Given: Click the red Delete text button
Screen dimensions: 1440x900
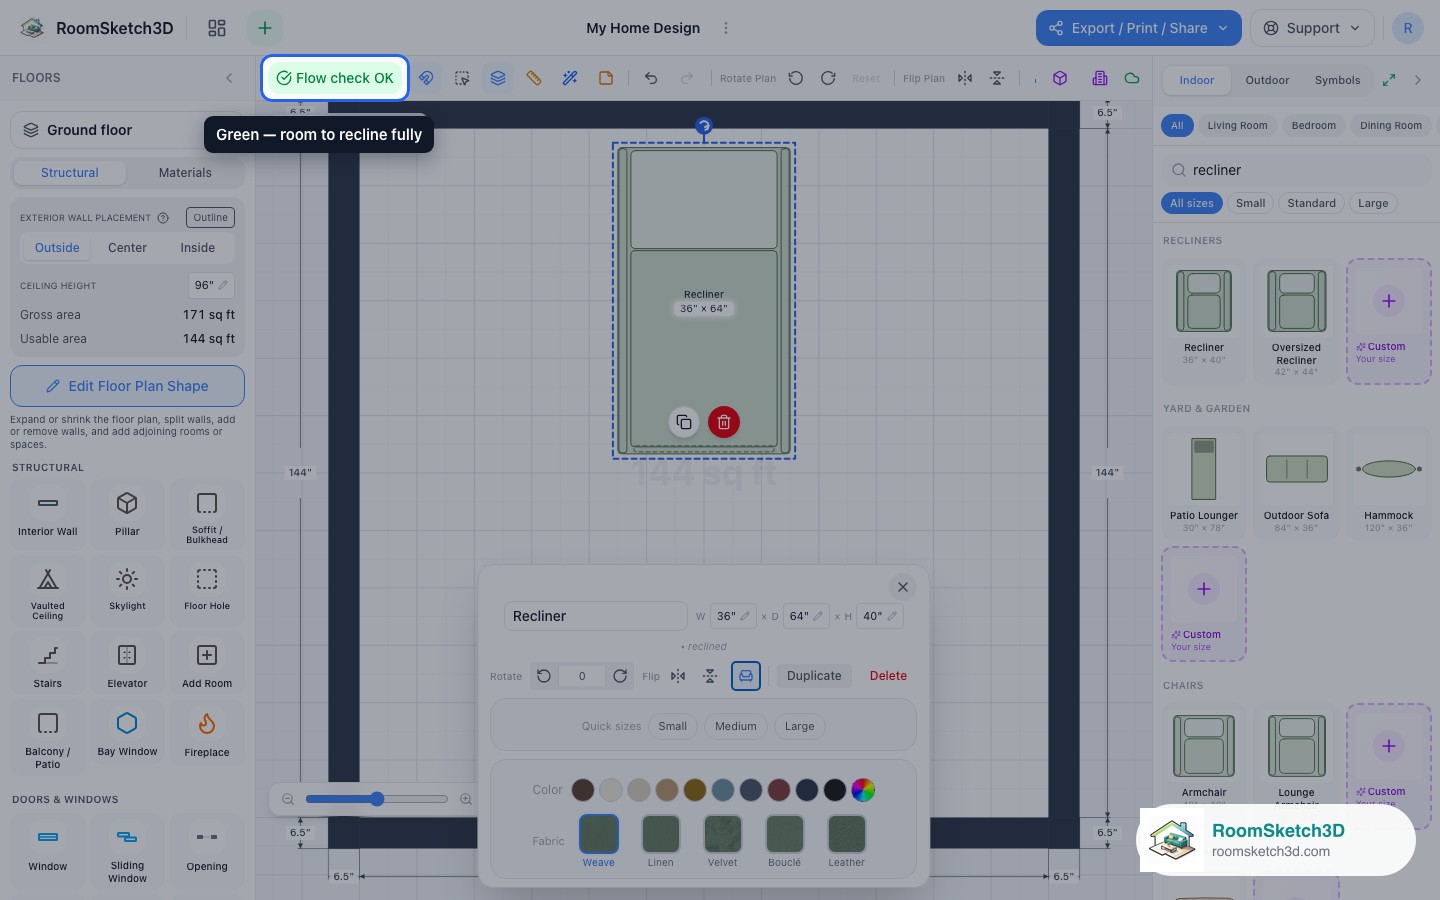Looking at the screenshot, I should (x=888, y=676).
